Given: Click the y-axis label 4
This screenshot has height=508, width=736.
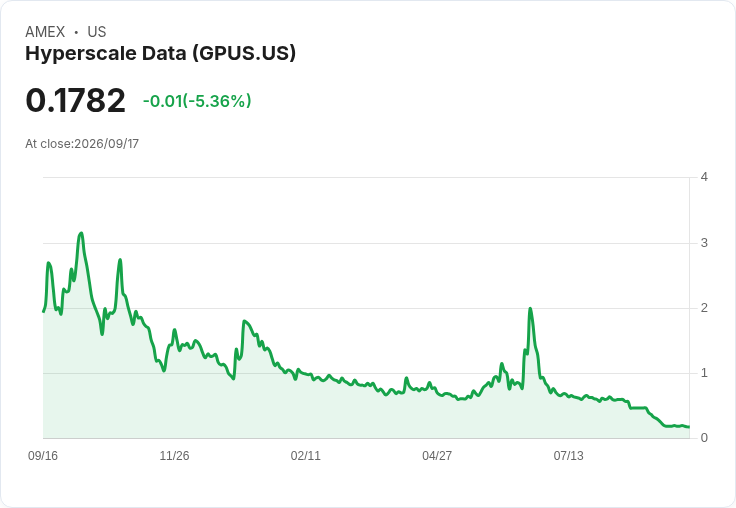Looking at the screenshot, I should click(x=704, y=177).
